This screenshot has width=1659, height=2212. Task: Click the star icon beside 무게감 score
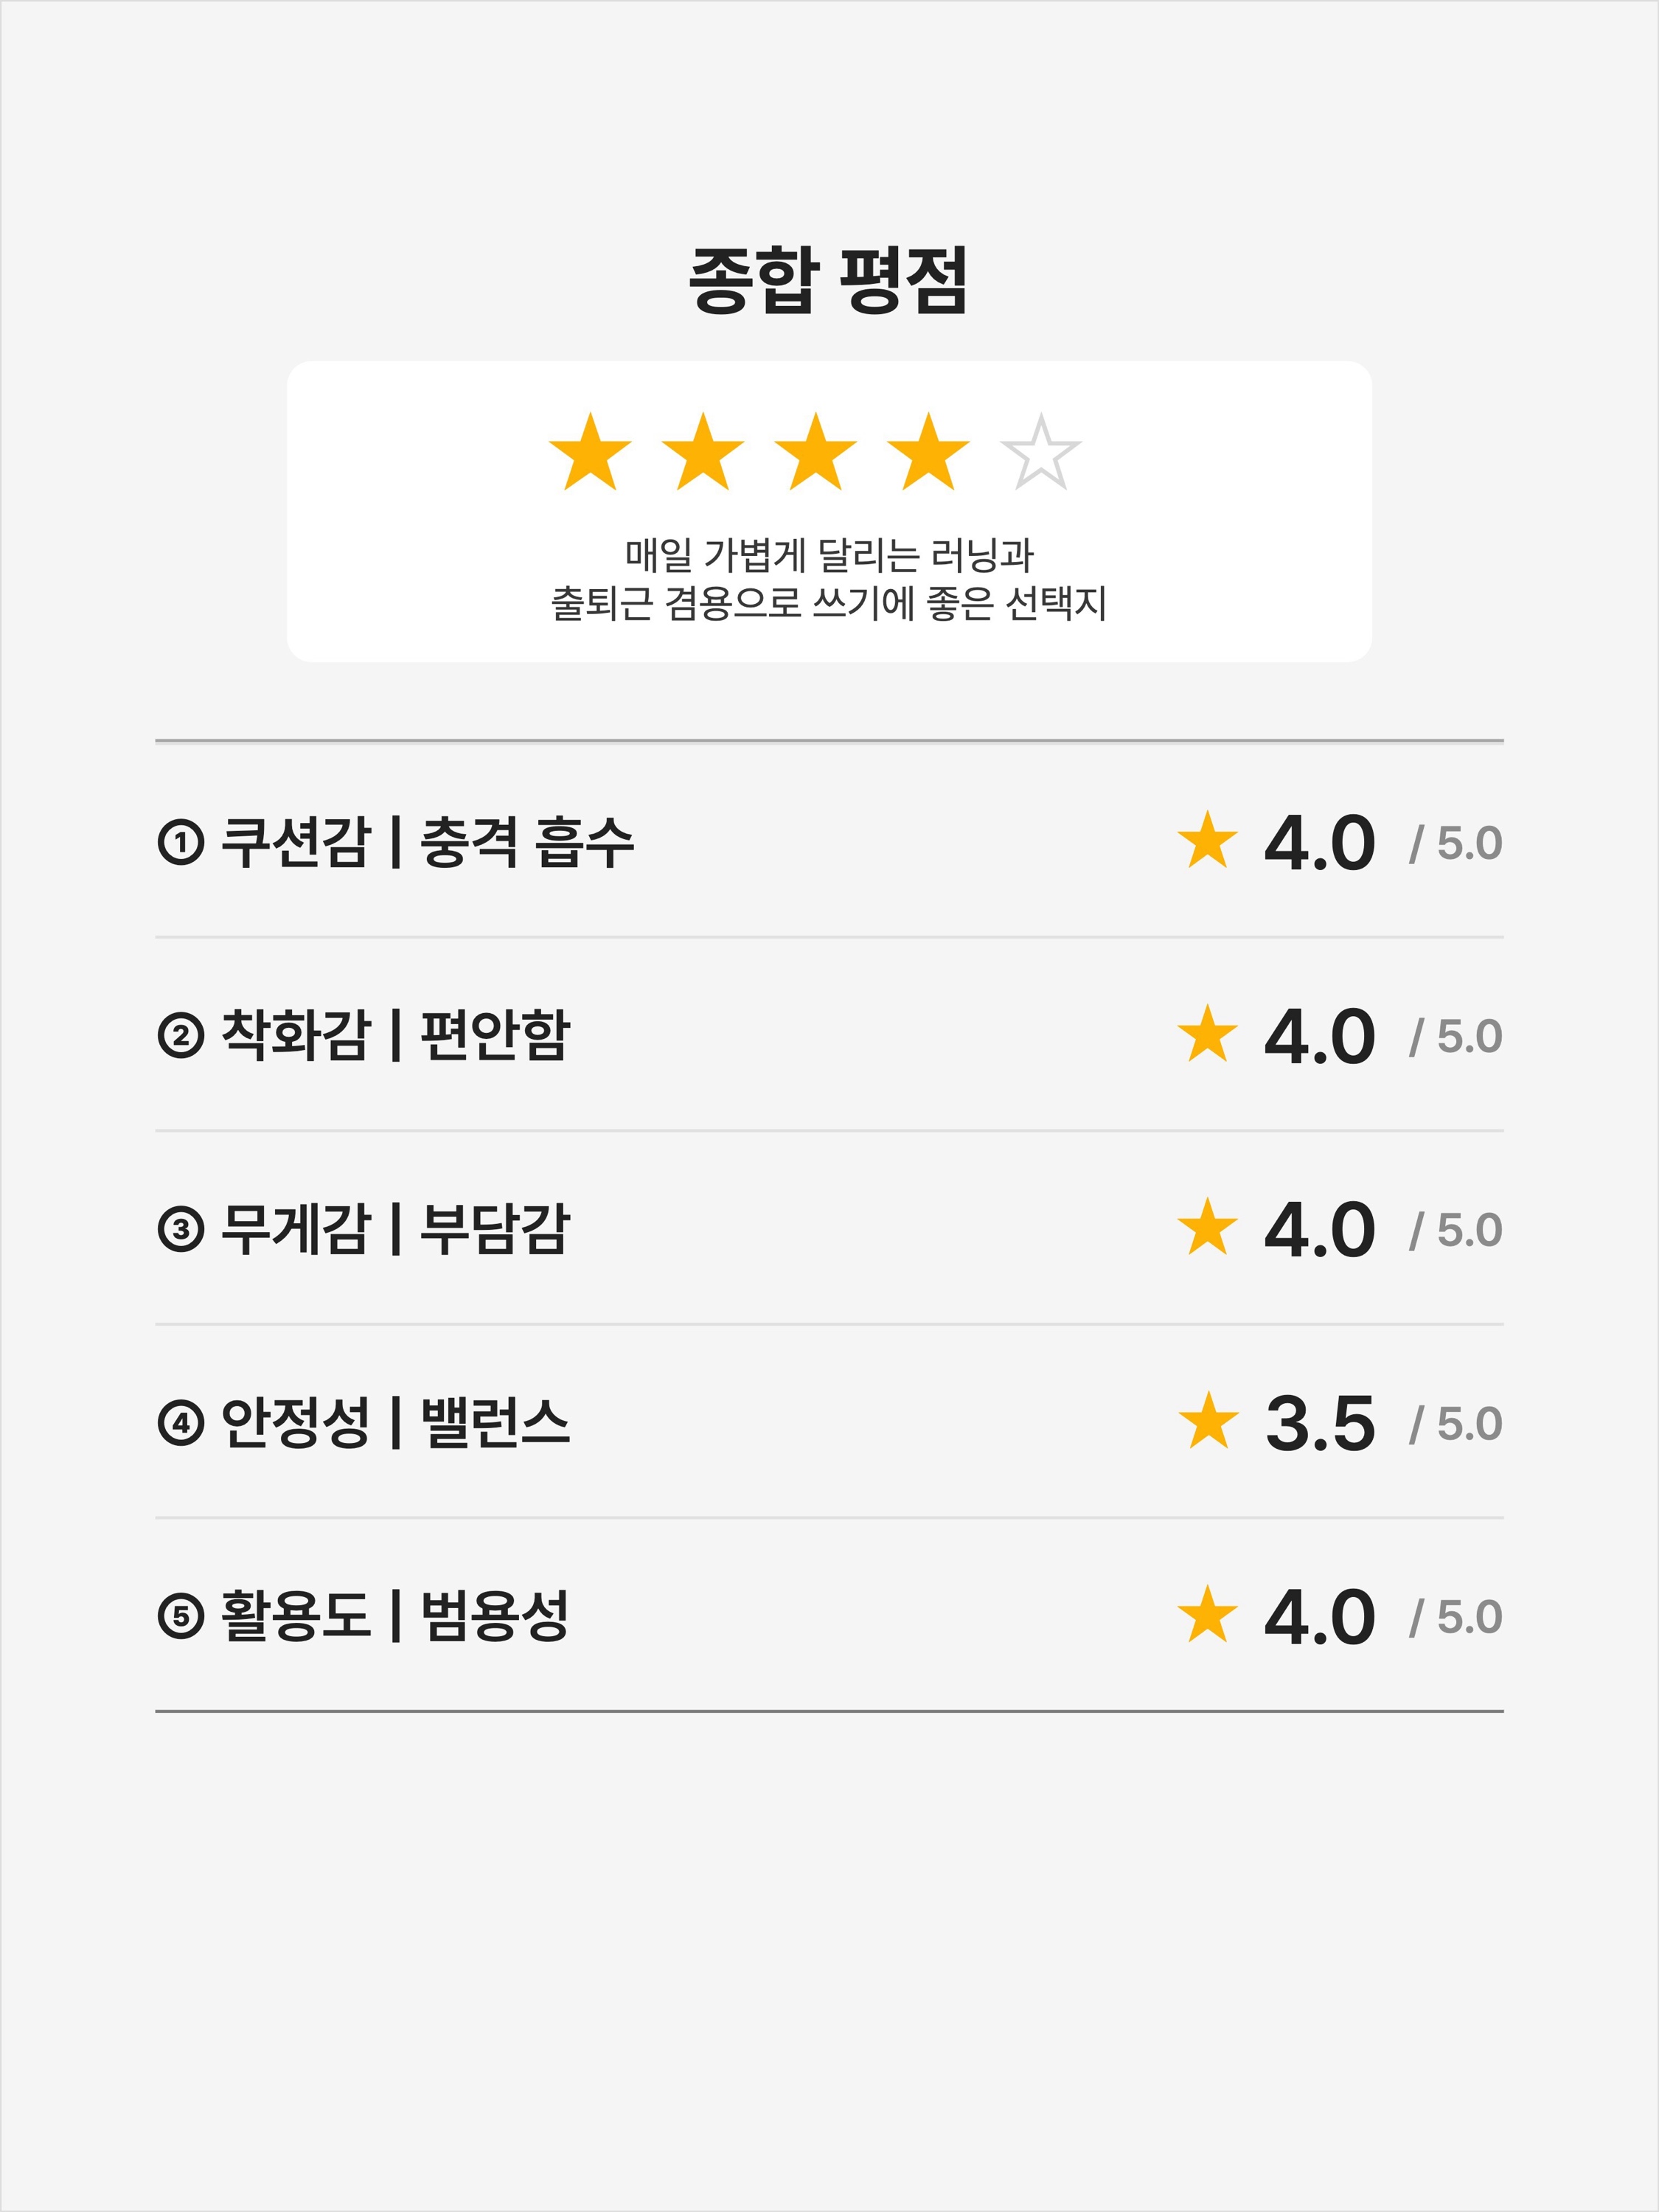click(1208, 1227)
